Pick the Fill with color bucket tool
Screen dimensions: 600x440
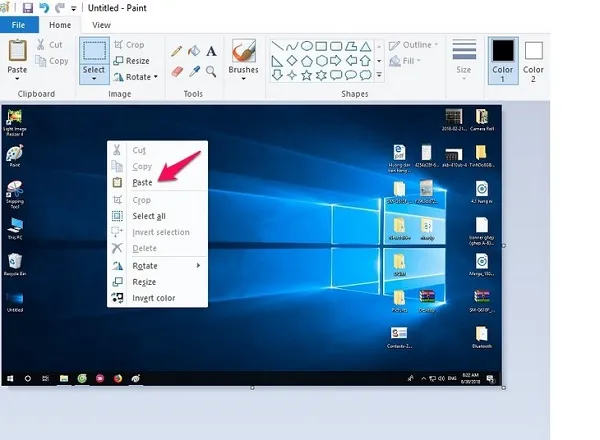194,50
